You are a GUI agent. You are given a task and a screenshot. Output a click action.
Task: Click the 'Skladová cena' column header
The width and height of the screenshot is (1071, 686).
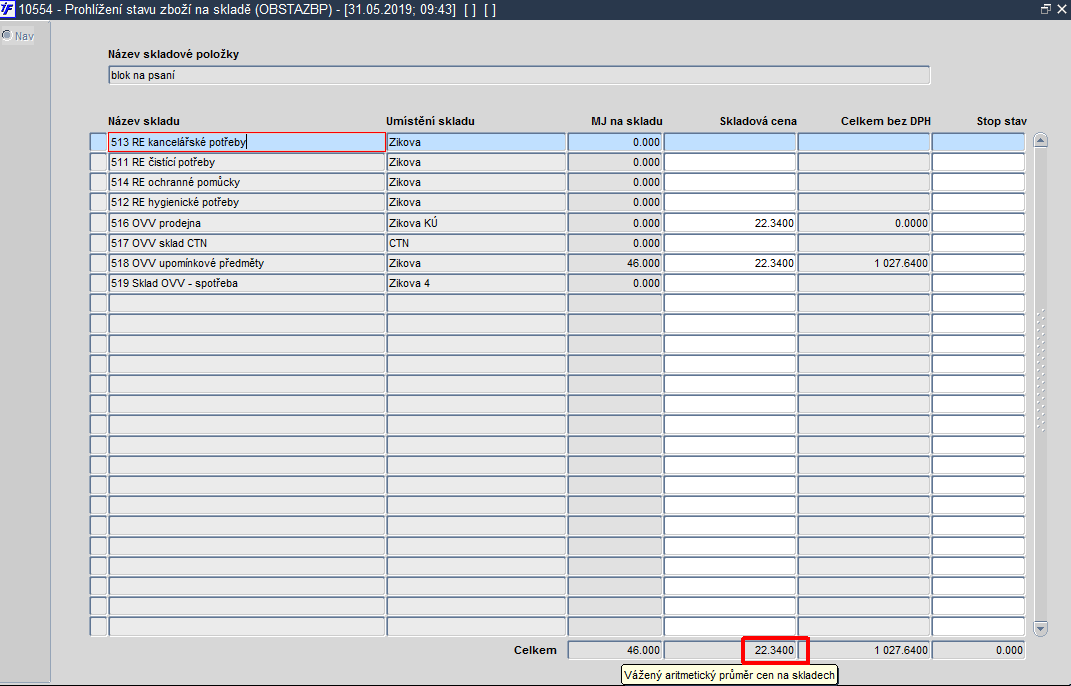tap(758, 121)
